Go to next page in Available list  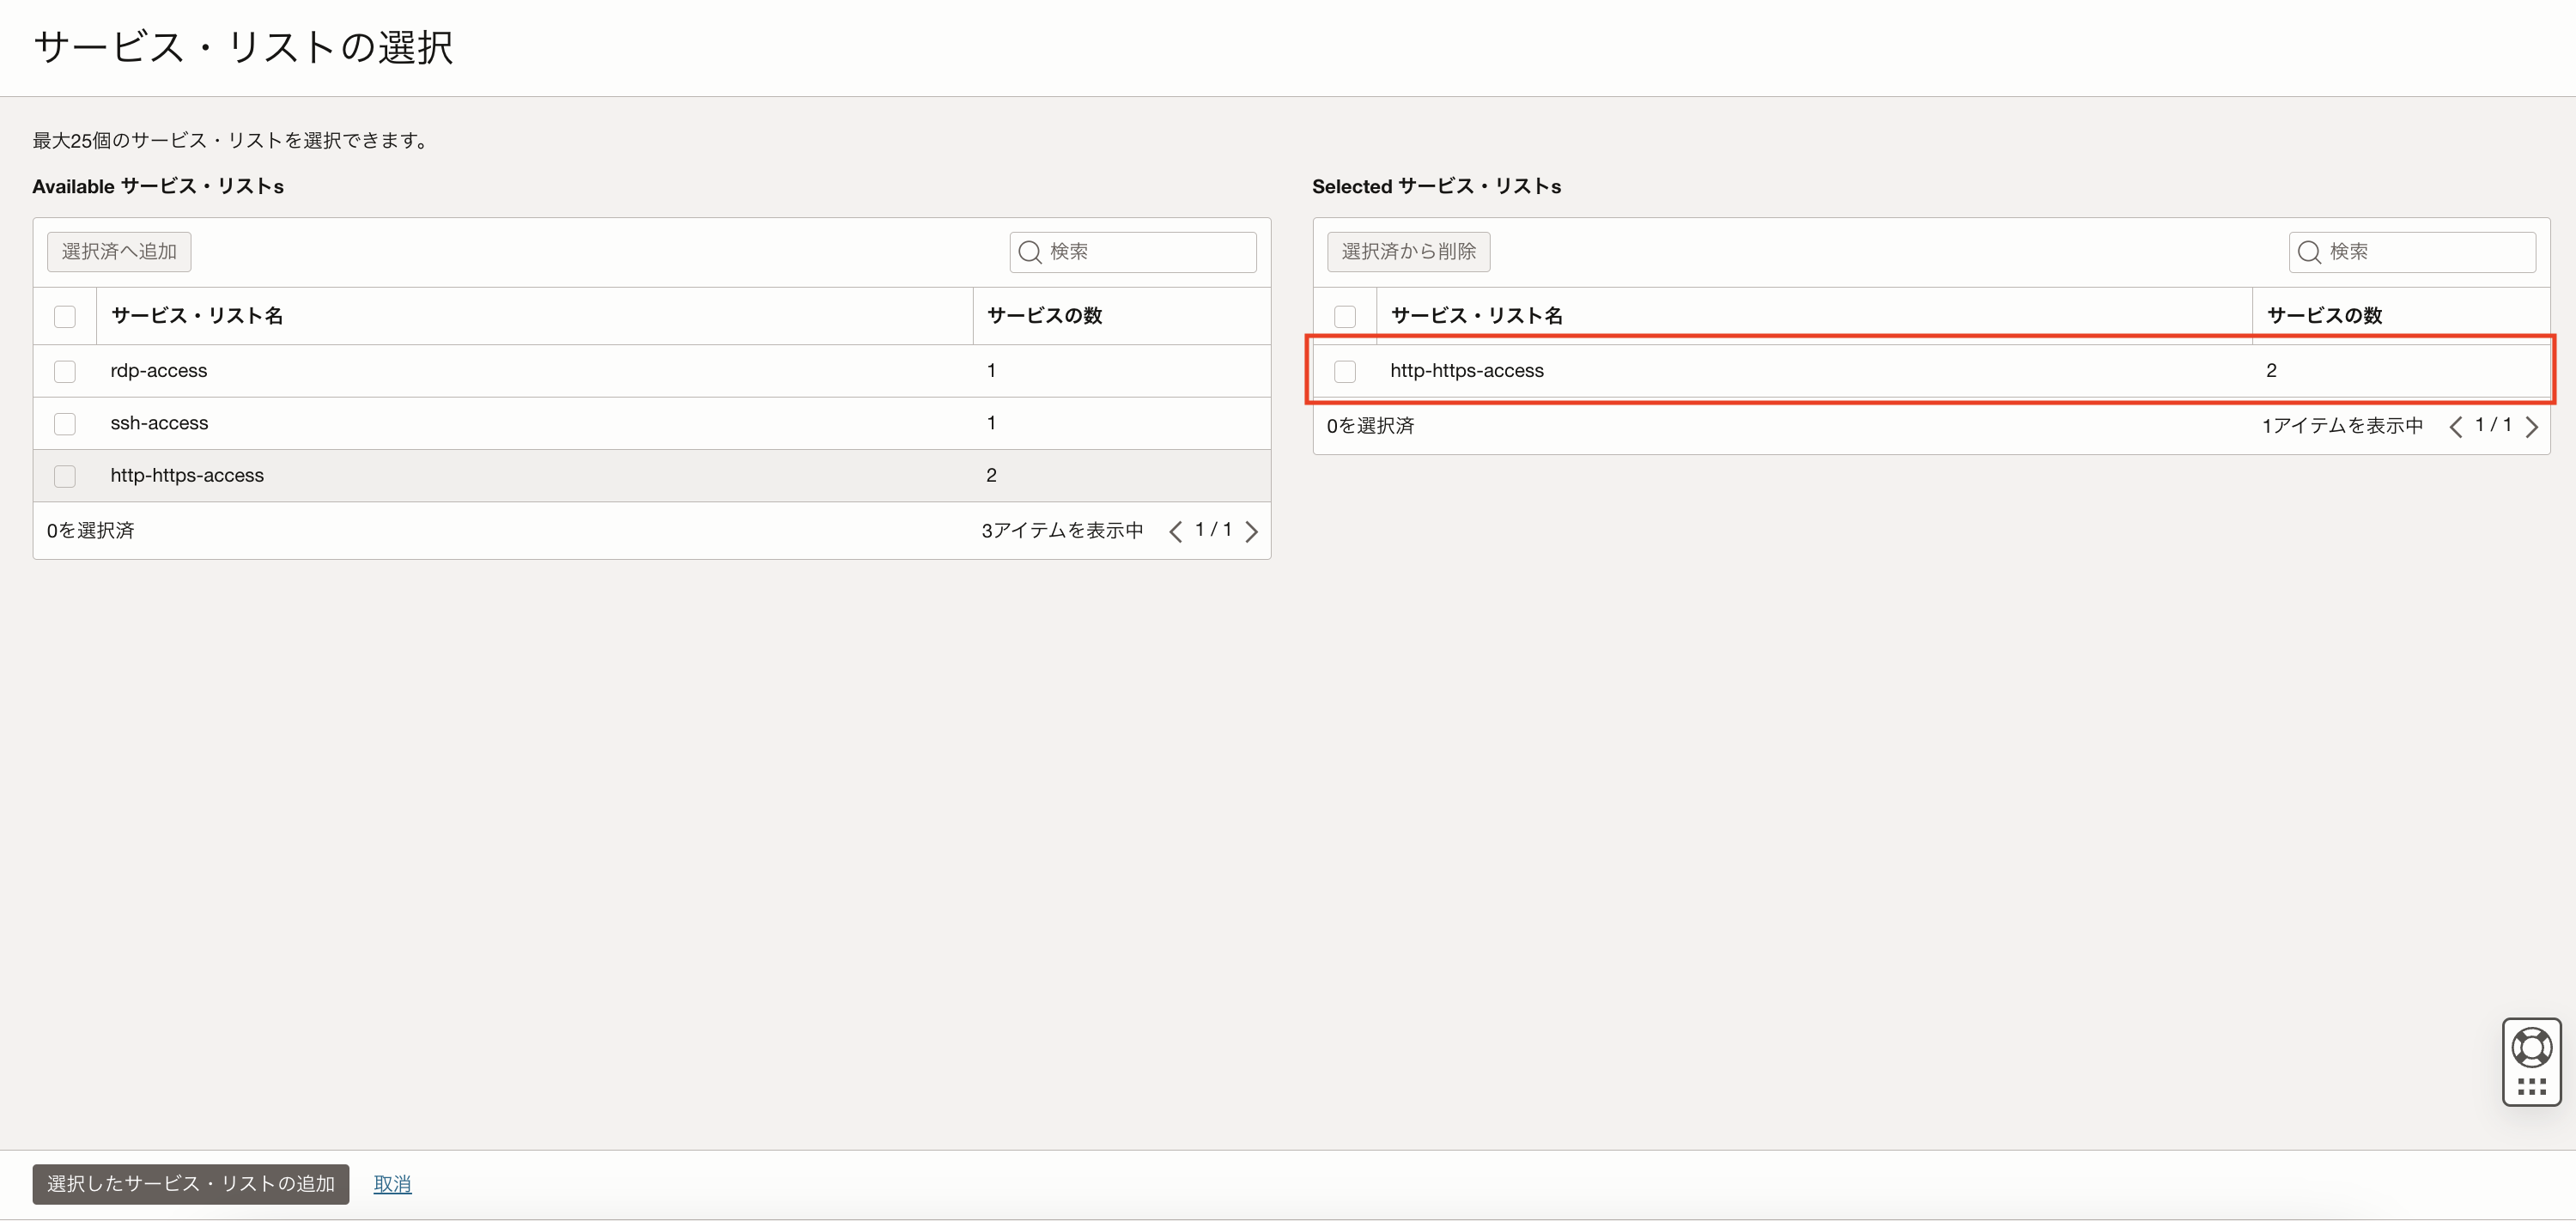point(1251,531)
